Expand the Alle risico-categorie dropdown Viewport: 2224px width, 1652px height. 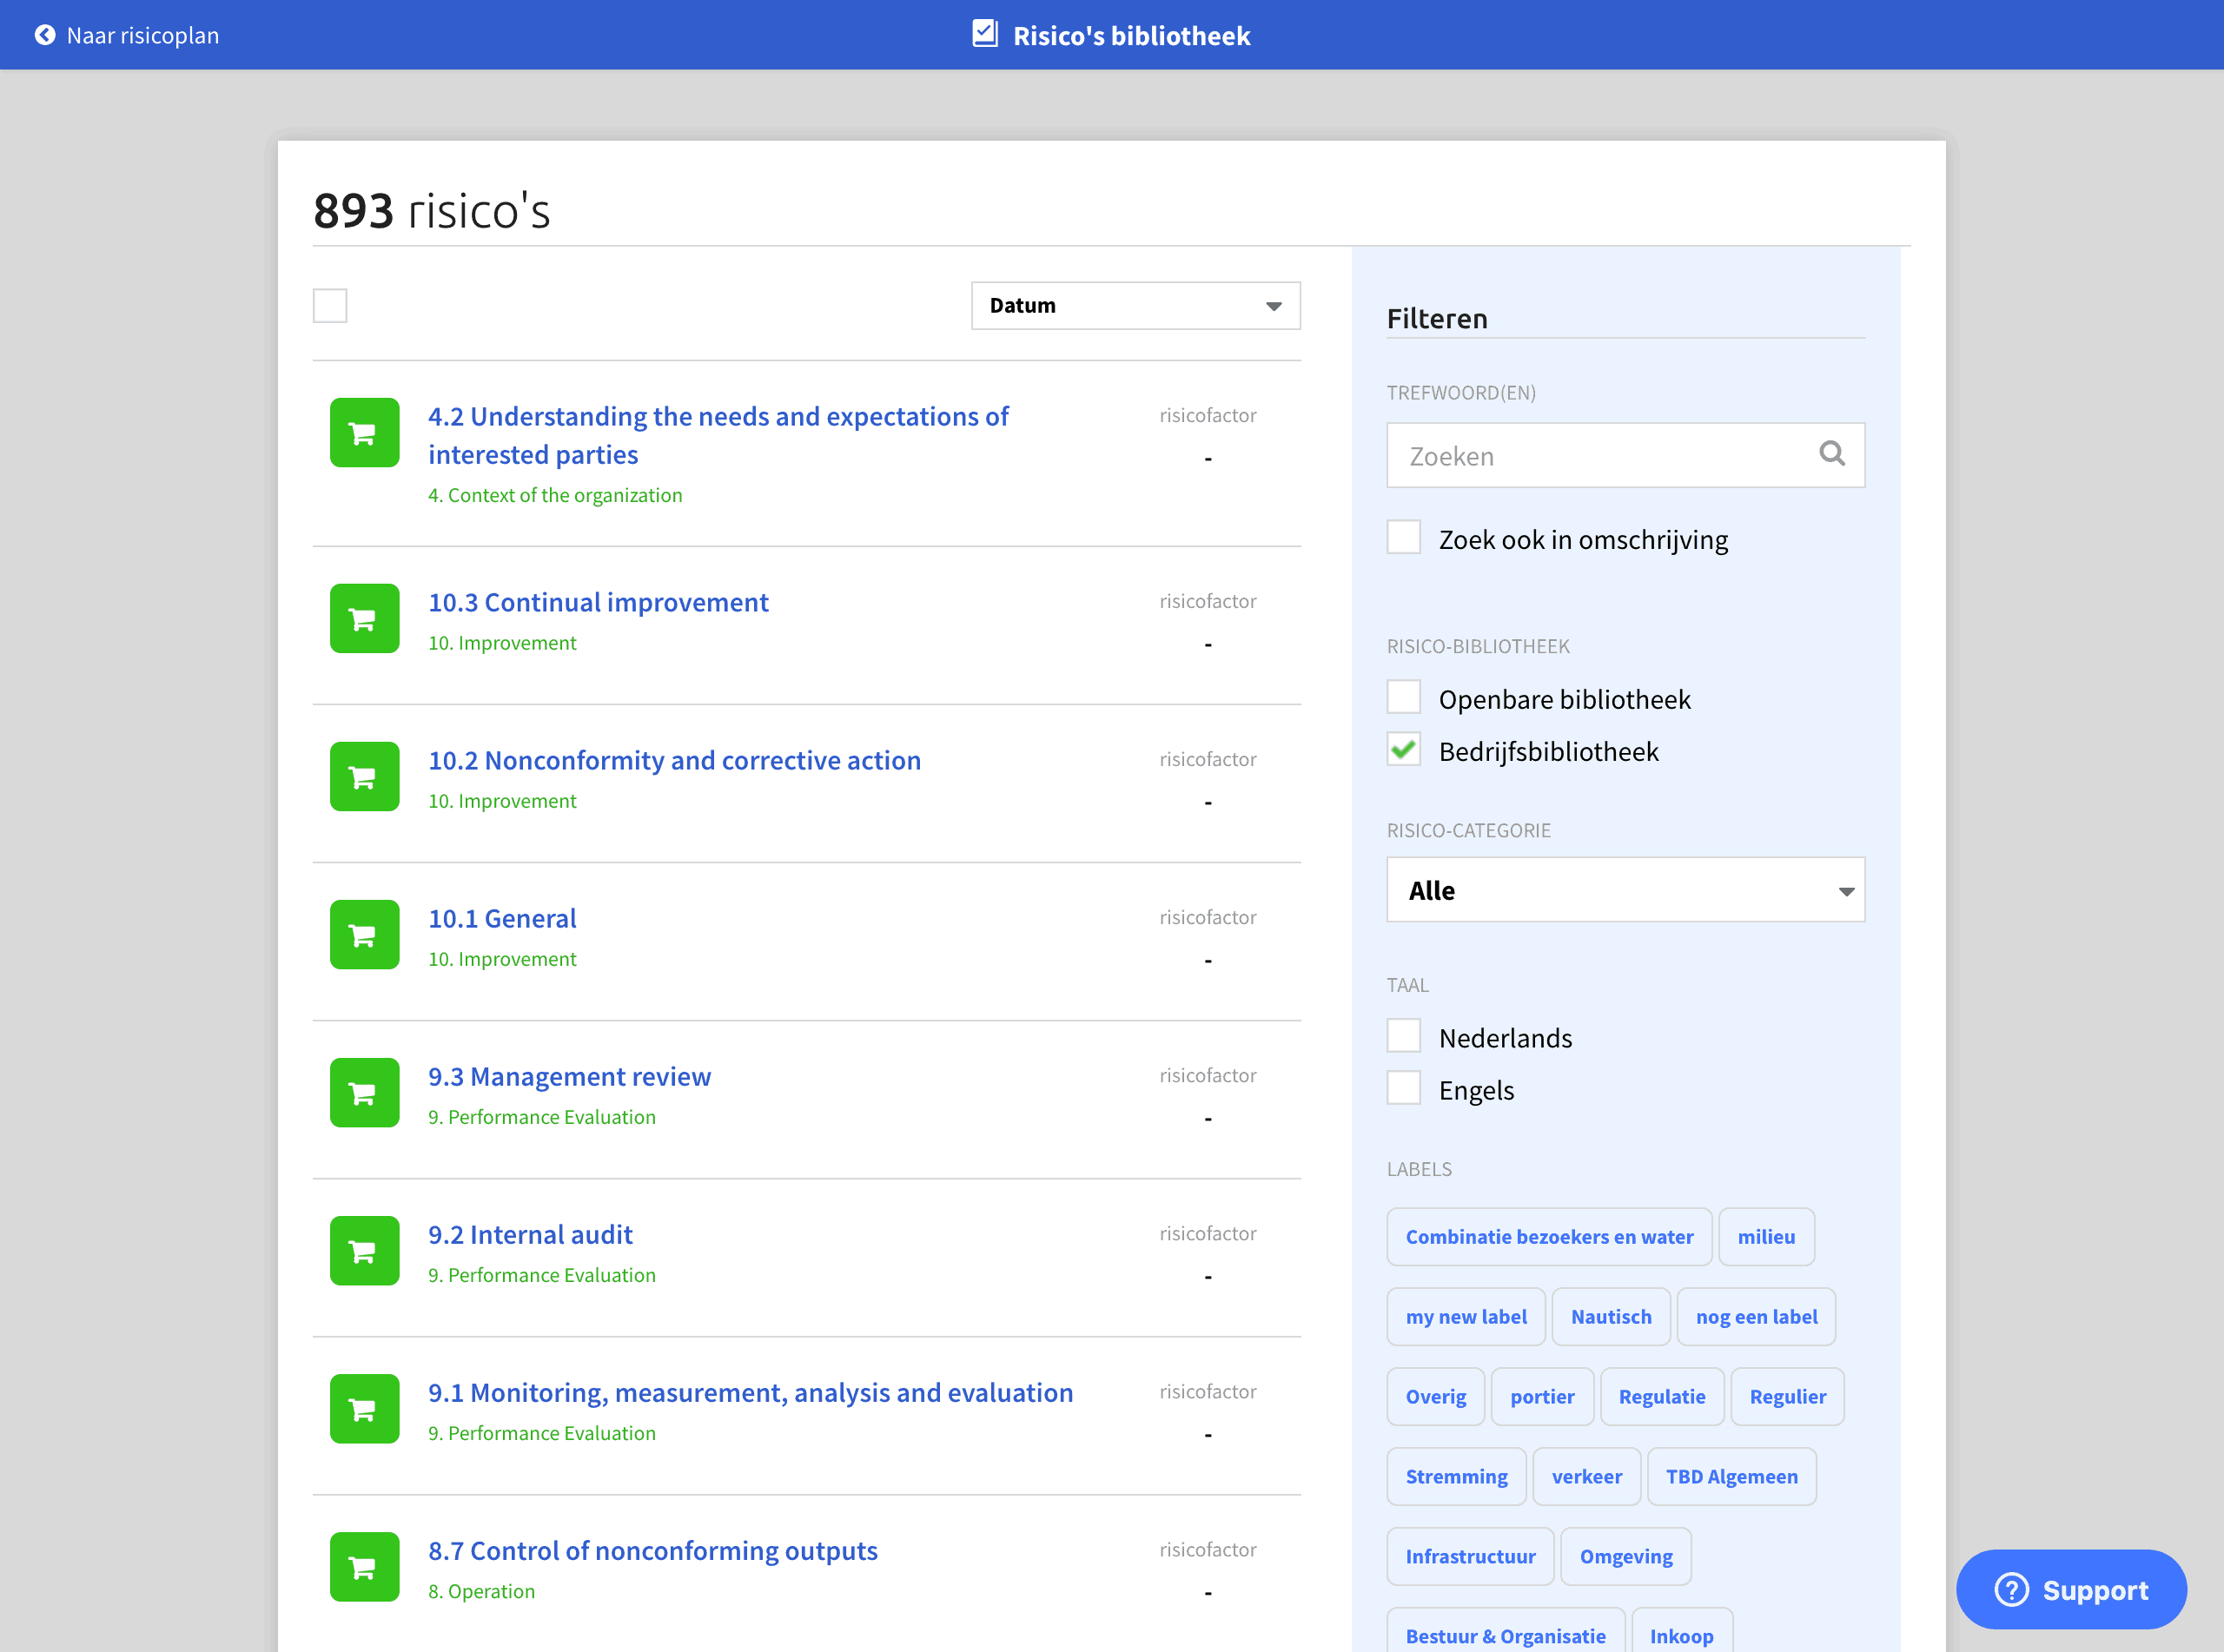tap(1625, 890)
